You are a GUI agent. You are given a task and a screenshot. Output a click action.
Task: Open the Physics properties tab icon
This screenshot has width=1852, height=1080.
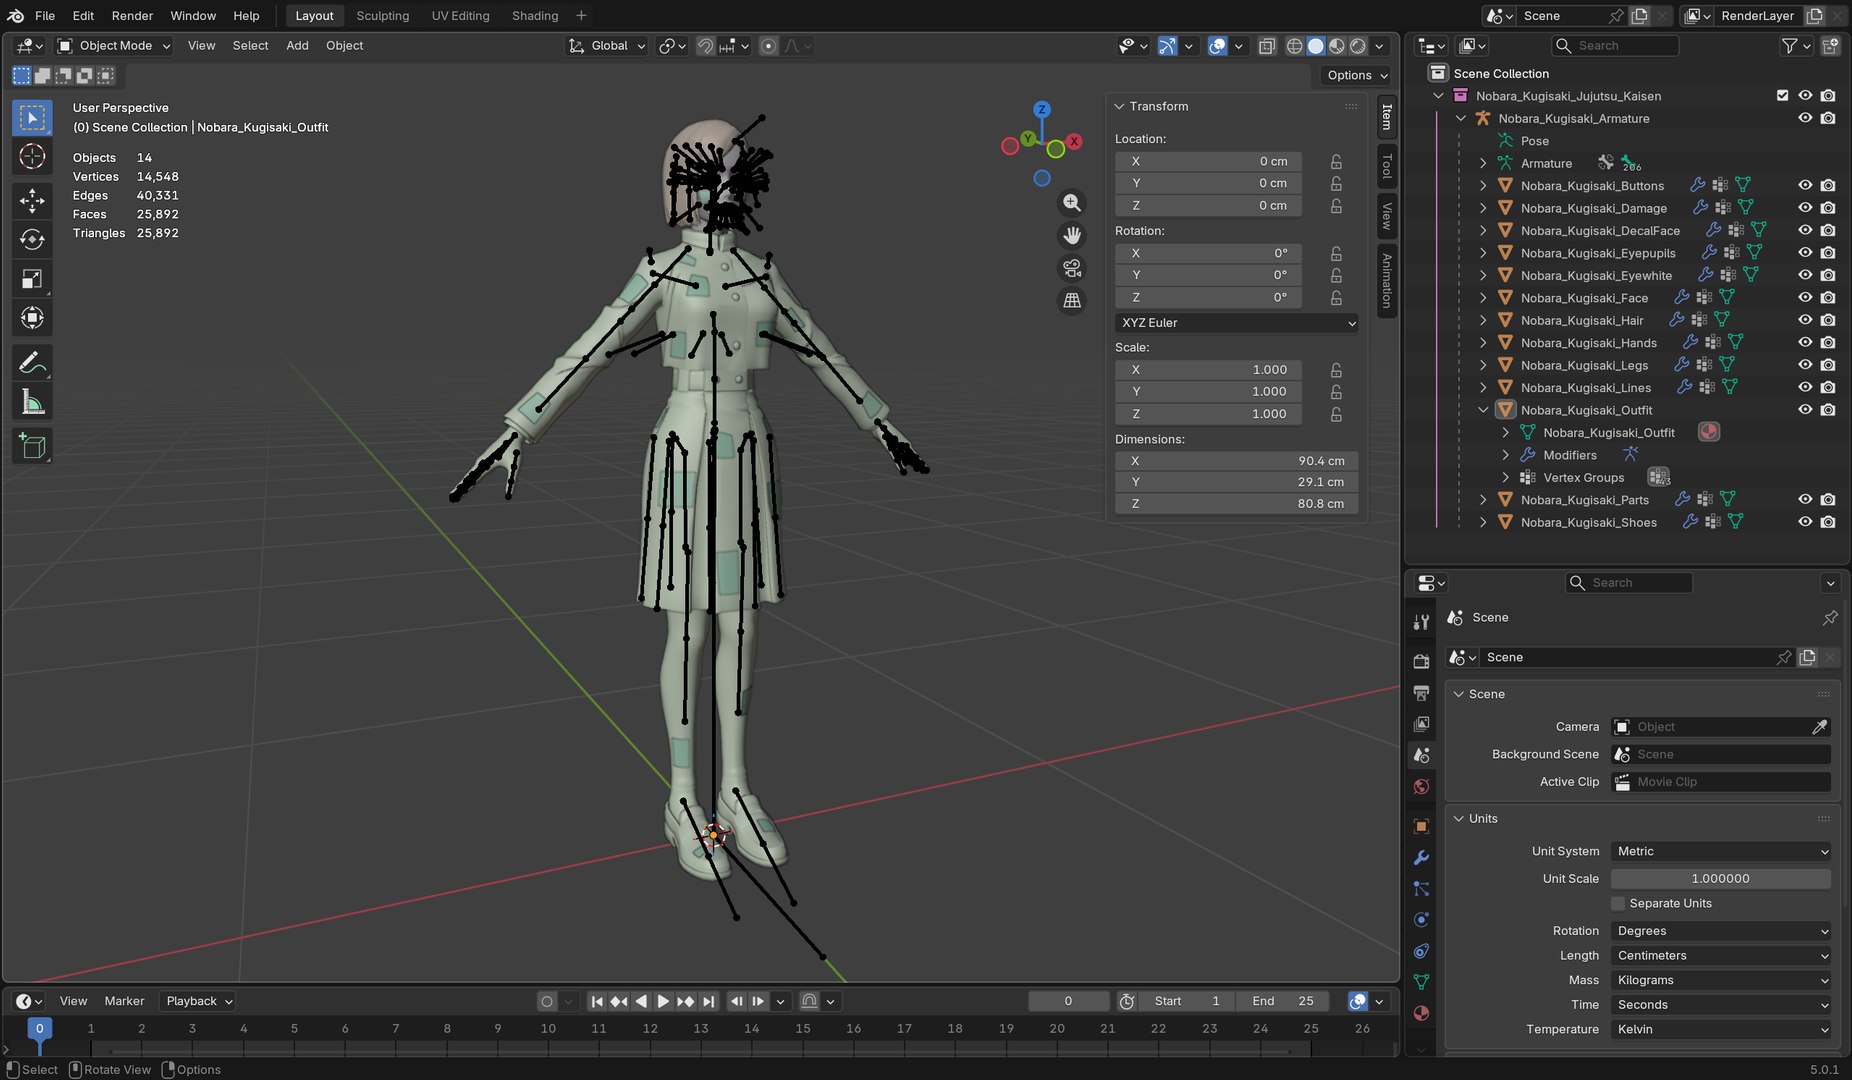[x=1421, y=919]
